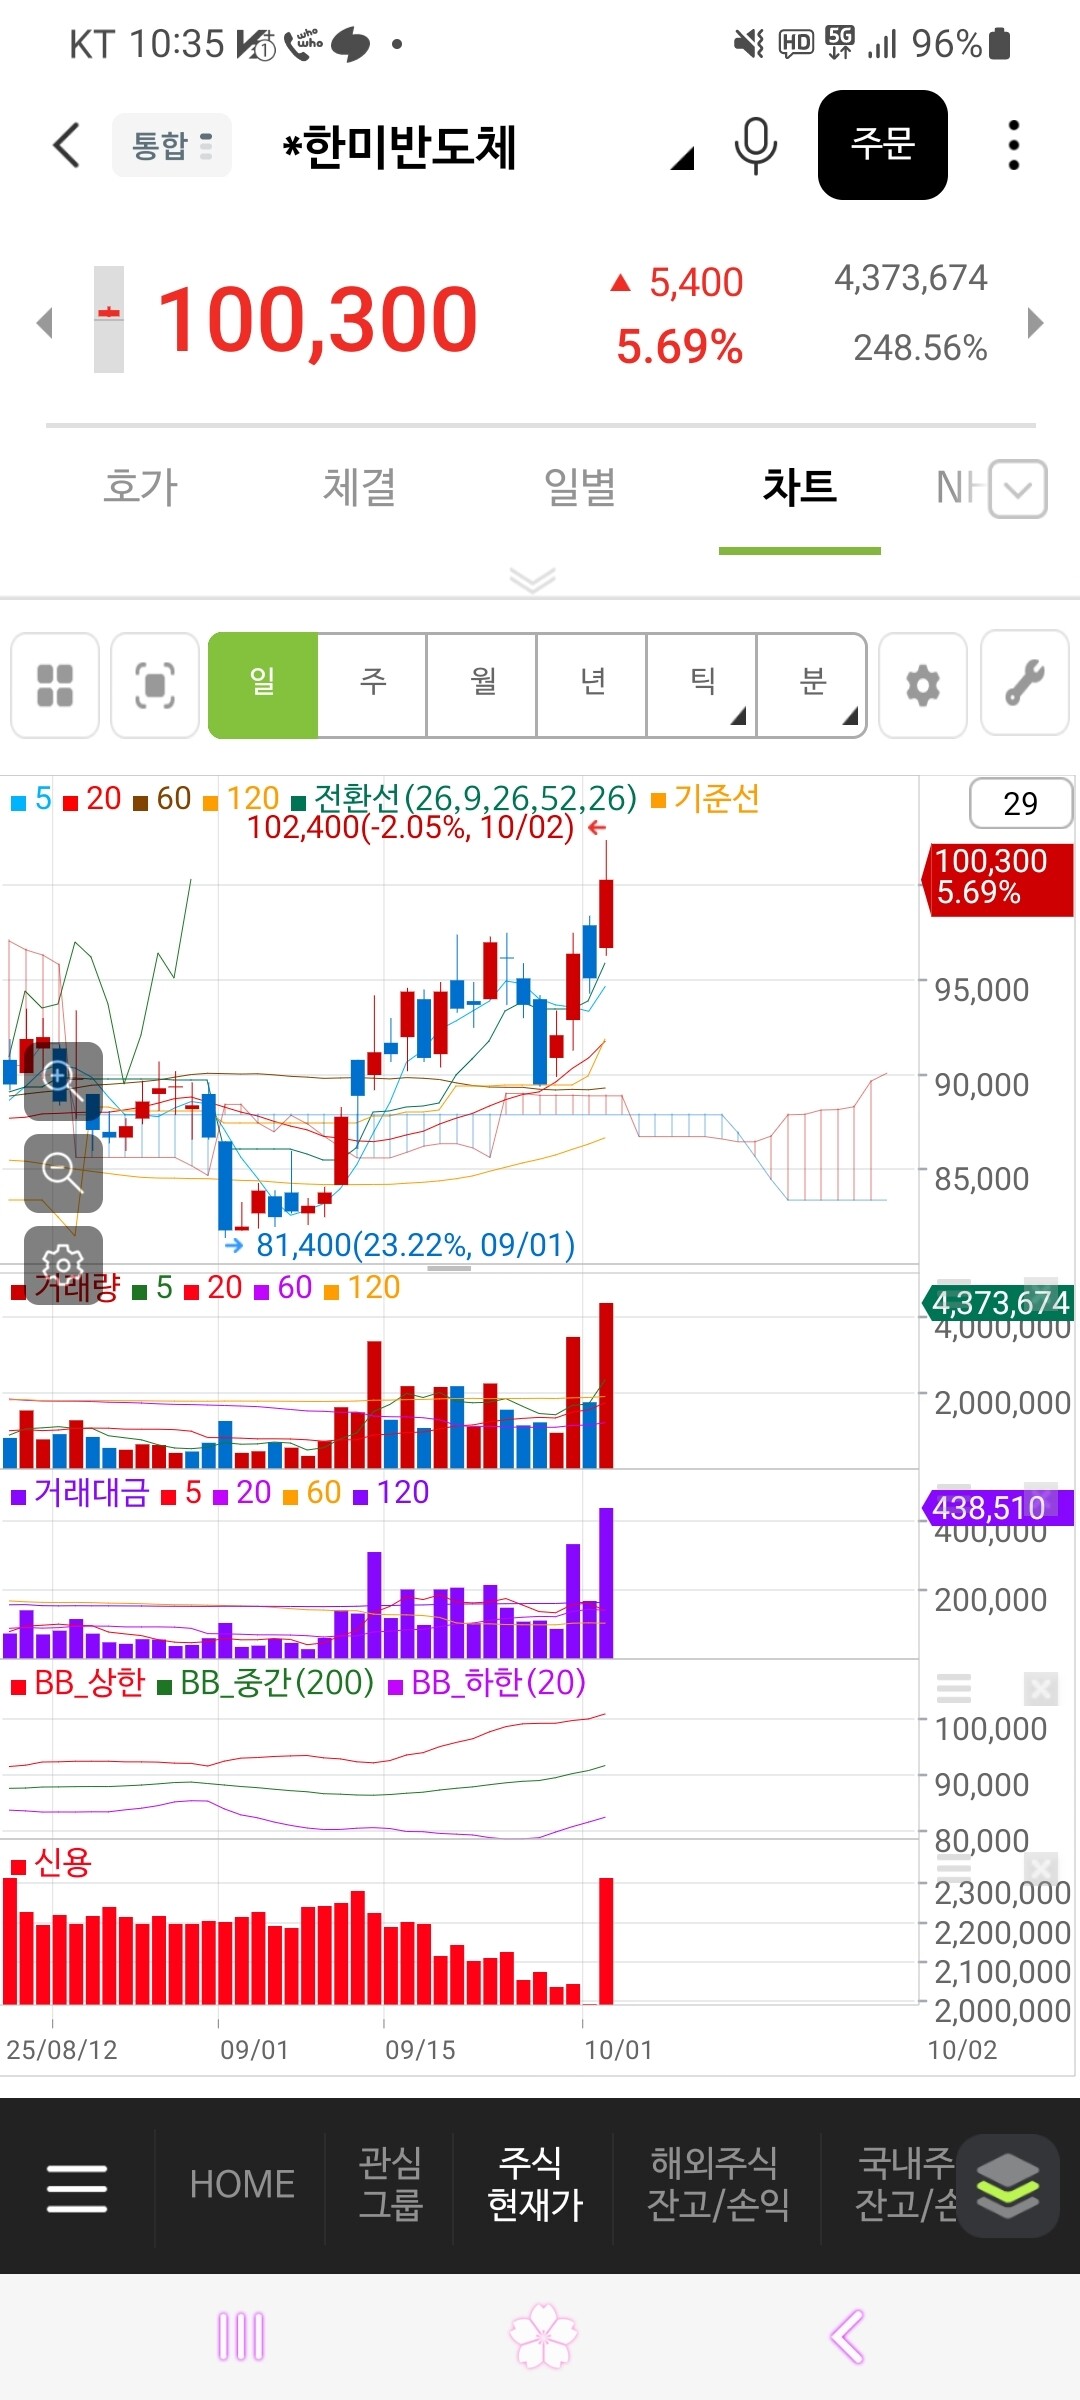Tap the floating layers stack button
Screen dimensions: 1080x2400
(1008, 2185)
